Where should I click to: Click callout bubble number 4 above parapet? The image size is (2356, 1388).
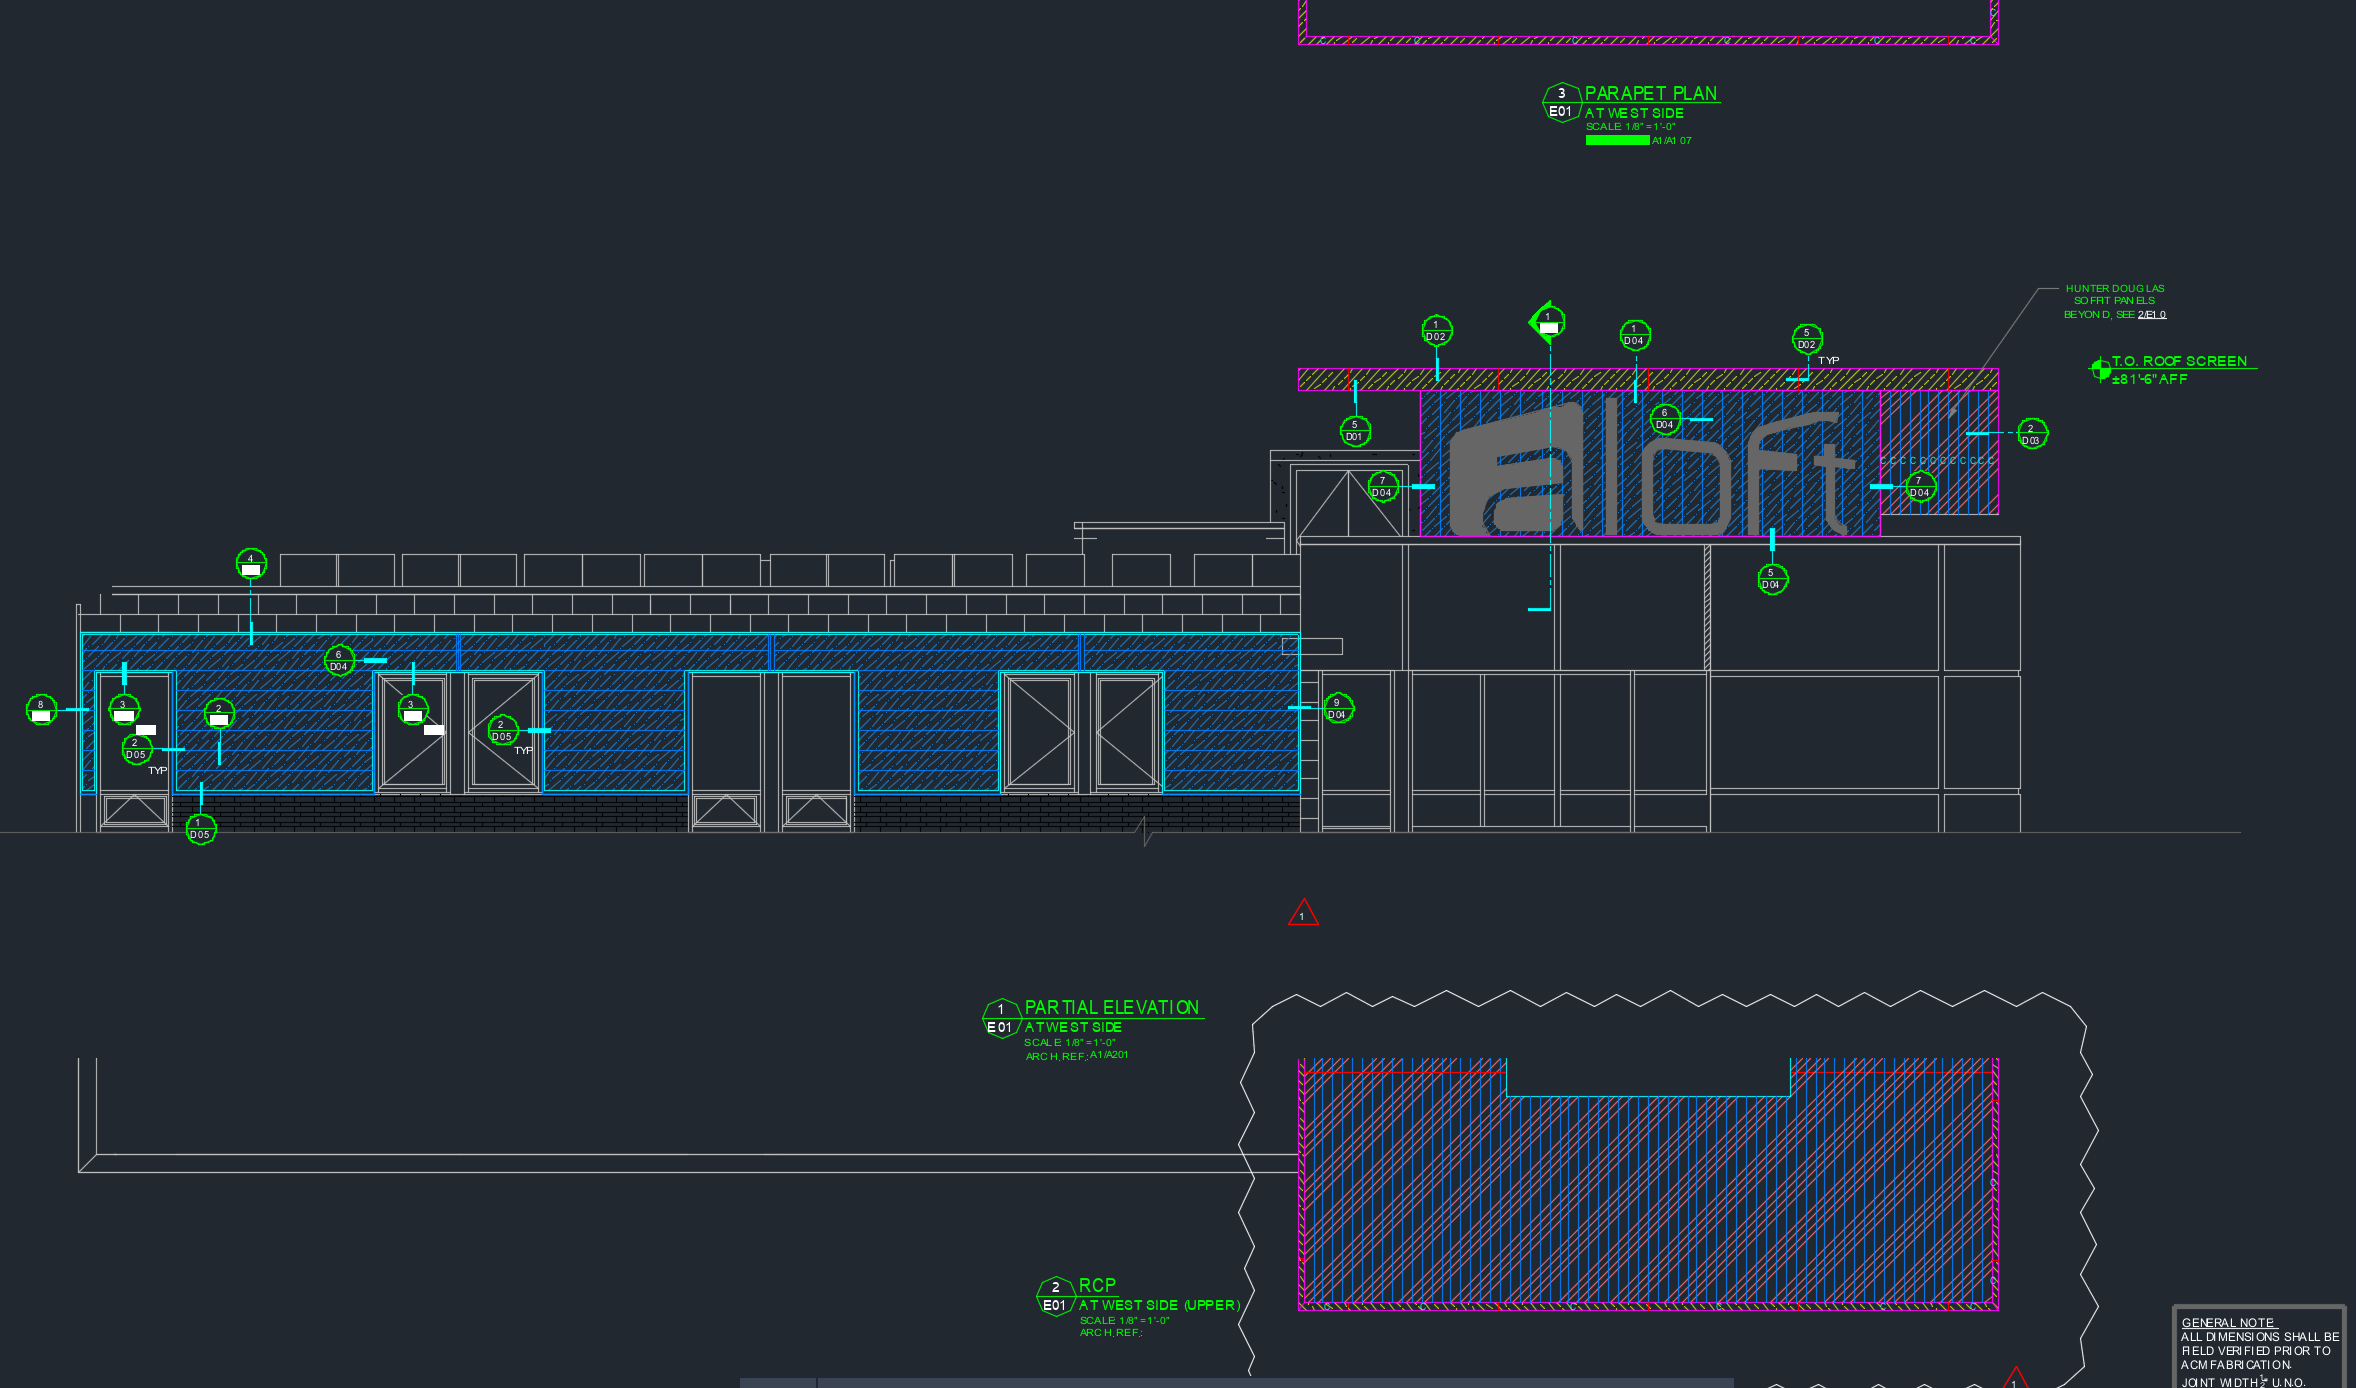click(x=251, y=564)
